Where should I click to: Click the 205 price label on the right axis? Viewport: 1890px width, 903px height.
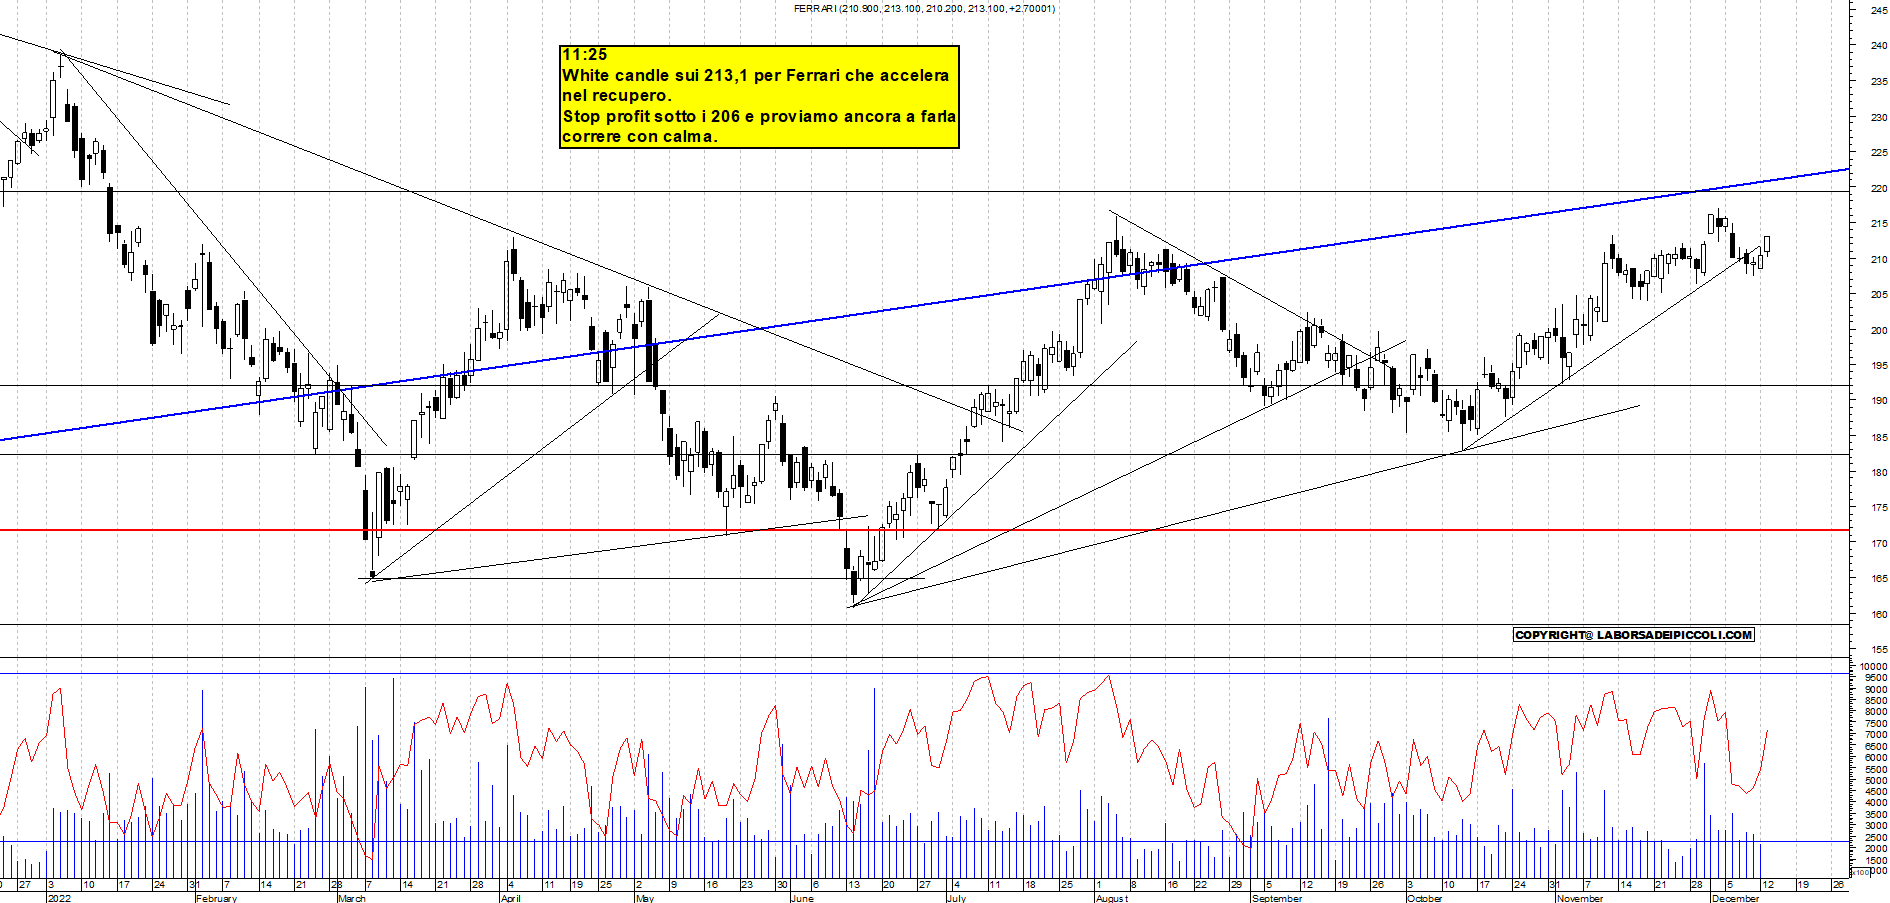tap(1879, 295)
